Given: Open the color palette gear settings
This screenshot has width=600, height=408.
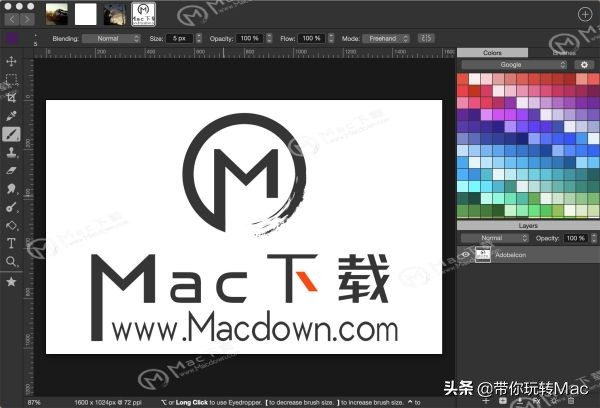Looking at the screenshot, I should tap(584, 65).
